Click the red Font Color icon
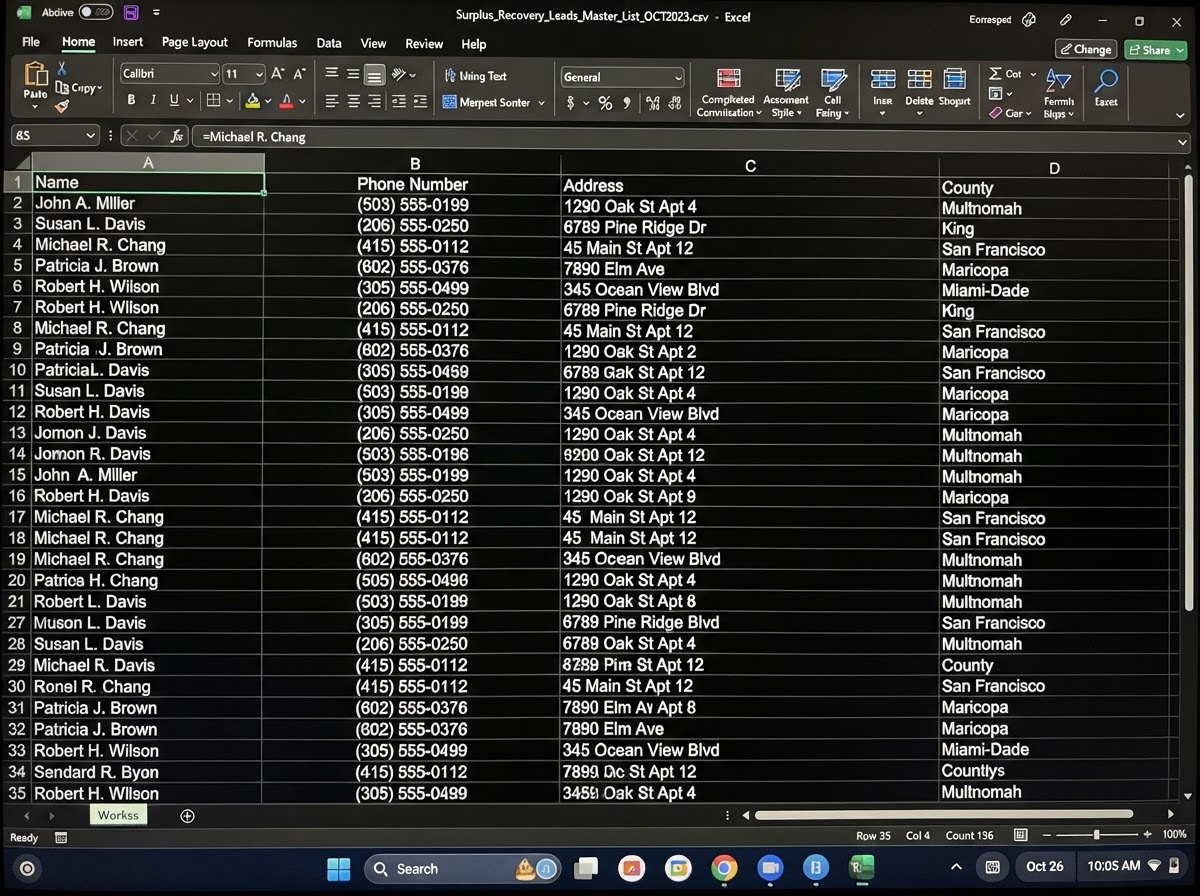The height and width of the screenshot is (896, 1200). (x=287, y=100)
